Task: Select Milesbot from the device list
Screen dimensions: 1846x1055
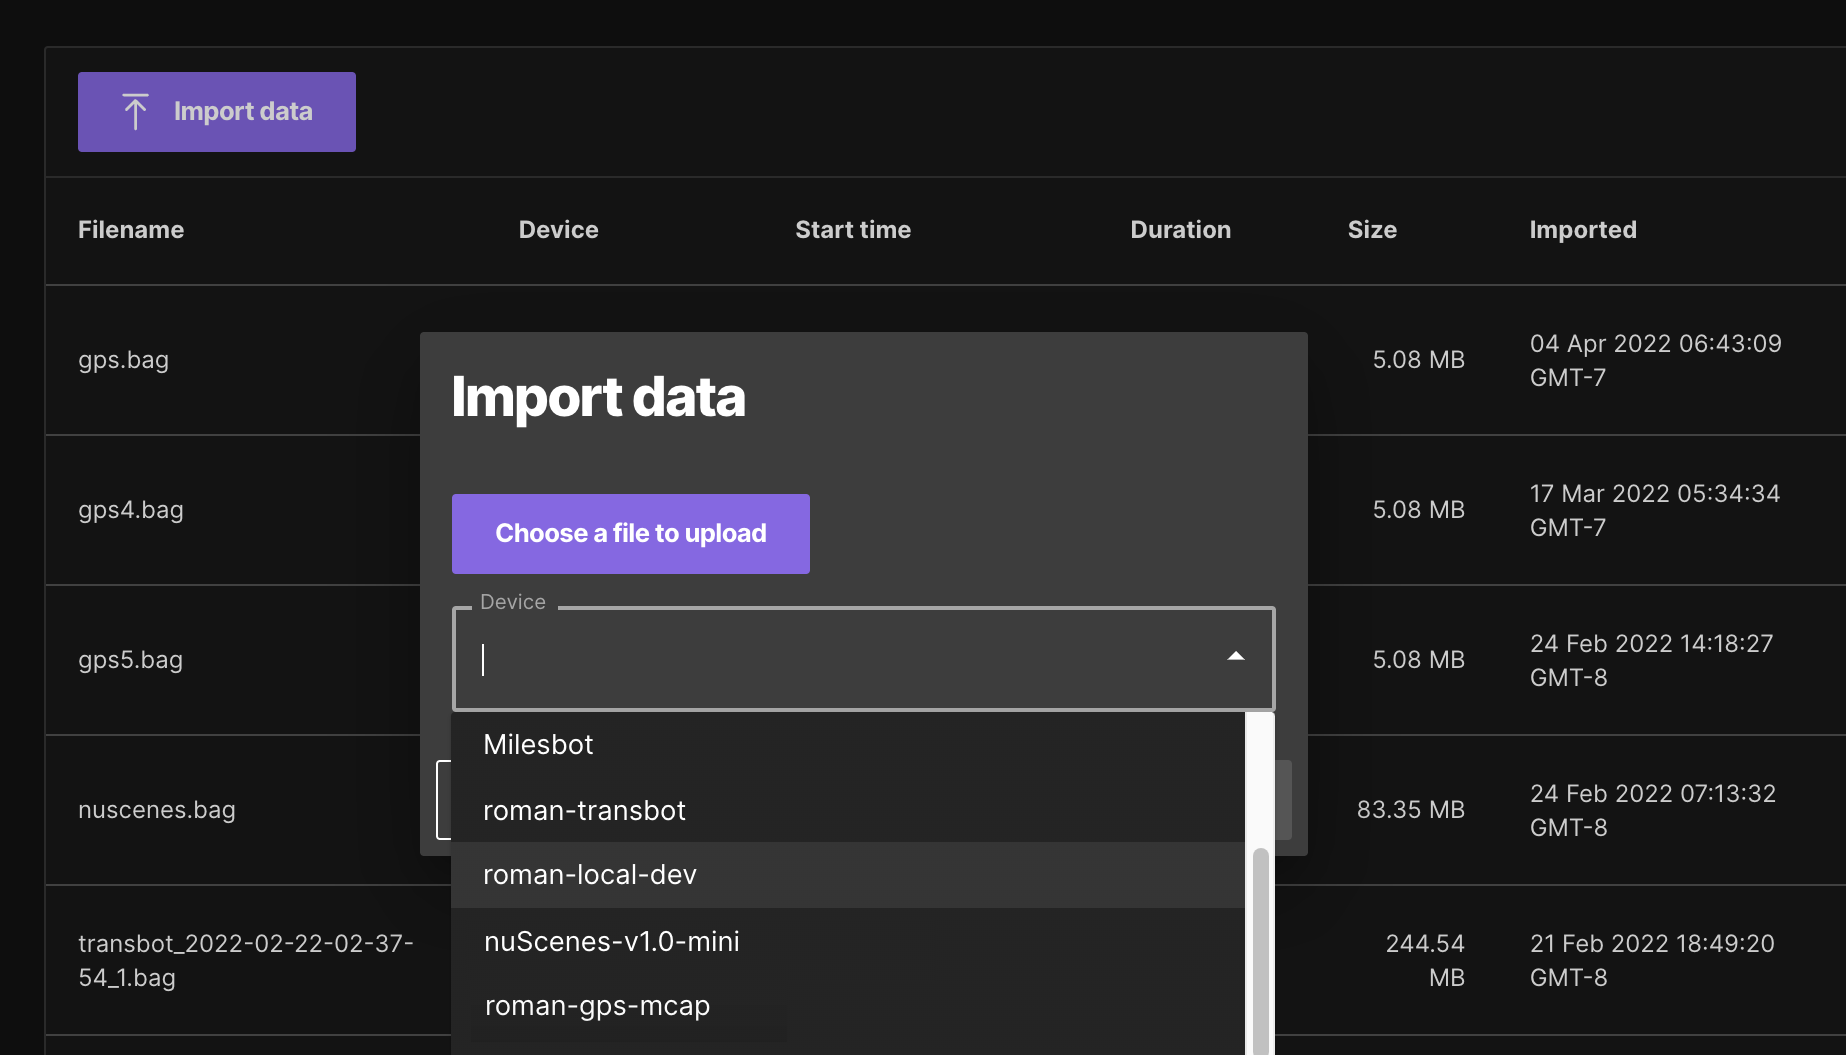Action: pos(538,743)
